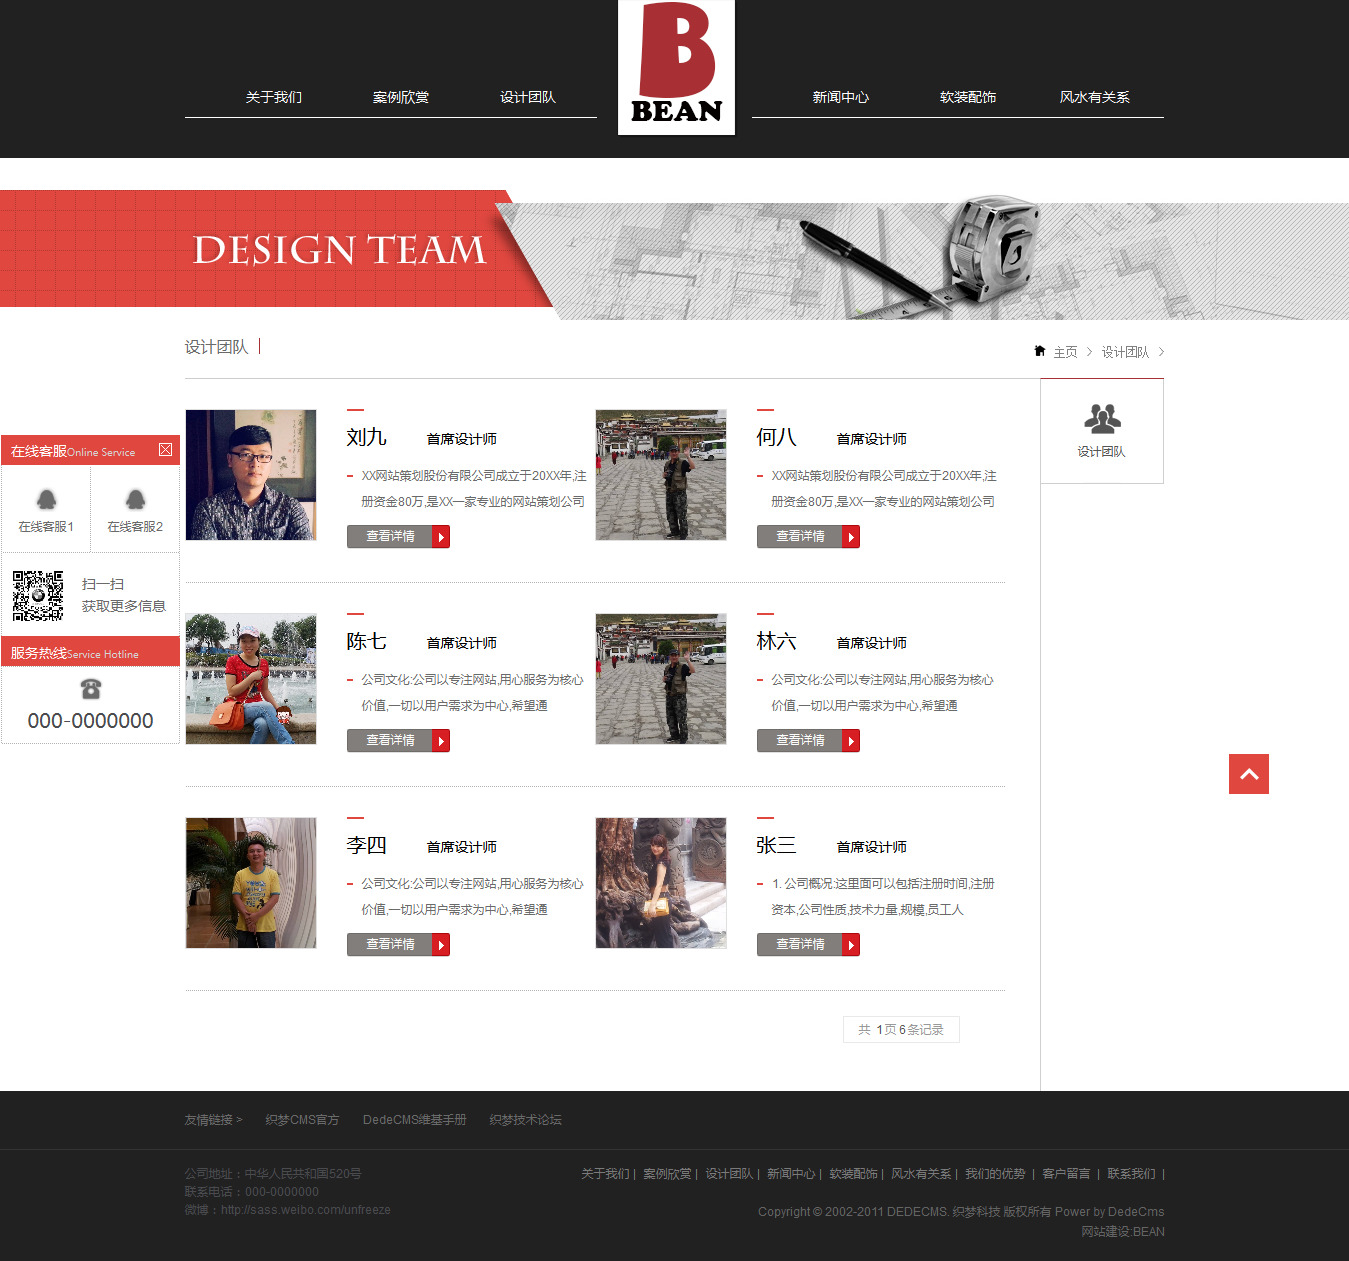Image resolution: width=1349 pixels, height=1261 pixels.
Task: Open the 新闻中心 navigation menu item
Action: [840, 97]
